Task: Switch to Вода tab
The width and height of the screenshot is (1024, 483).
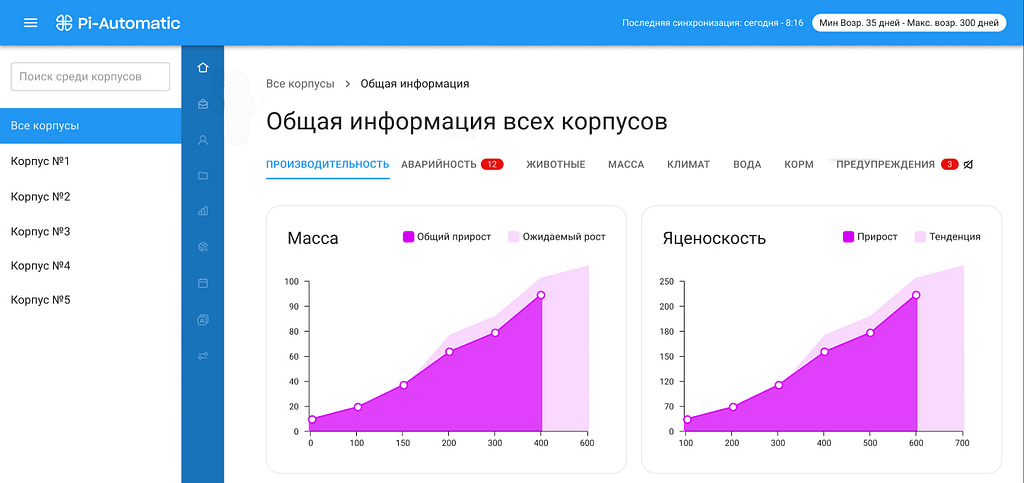Action: (747, 164)
